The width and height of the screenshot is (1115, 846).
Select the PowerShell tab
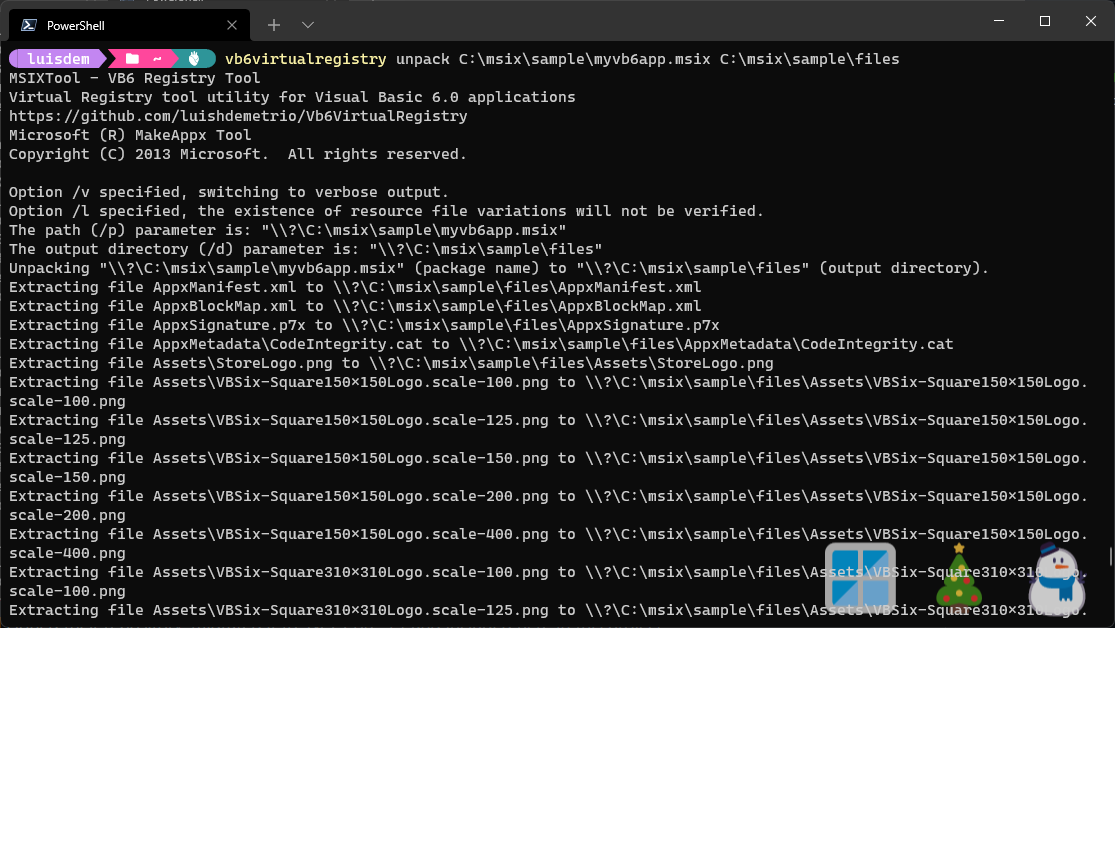point(129,25)
